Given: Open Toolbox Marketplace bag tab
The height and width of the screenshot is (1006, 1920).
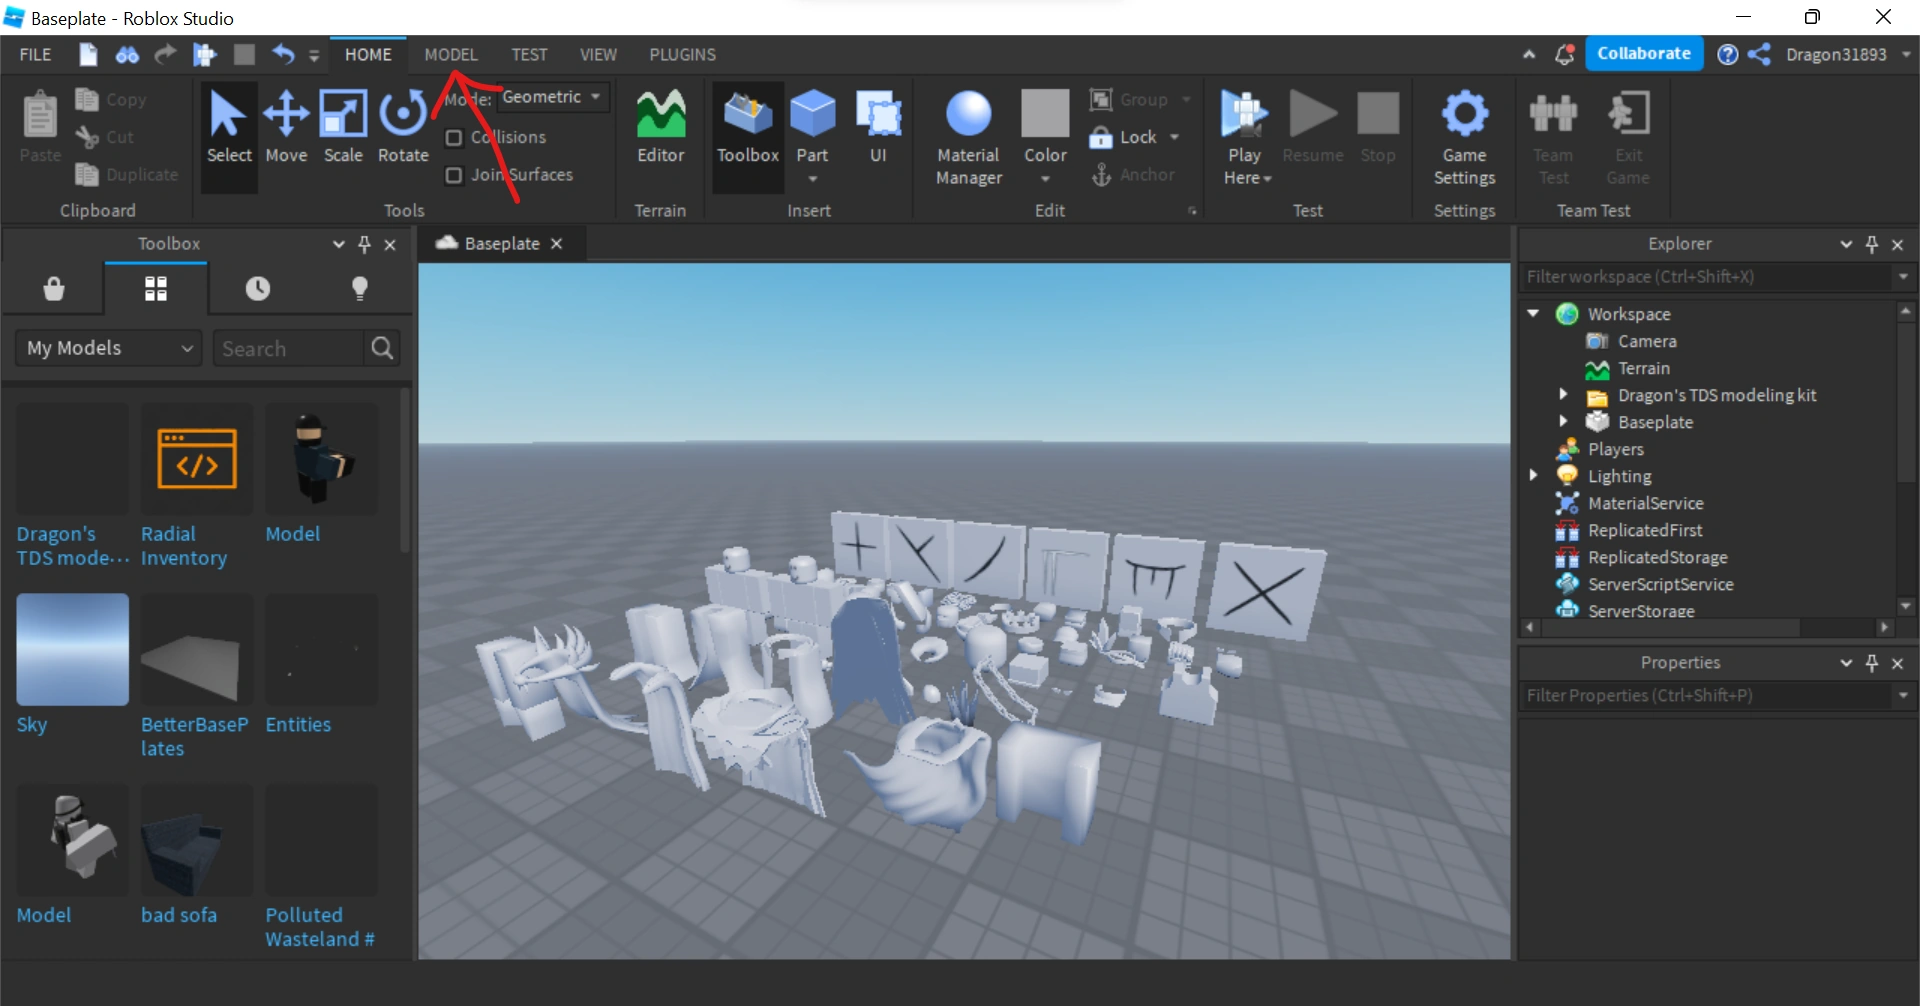Looking at the screenshot, I should (54, 289).
